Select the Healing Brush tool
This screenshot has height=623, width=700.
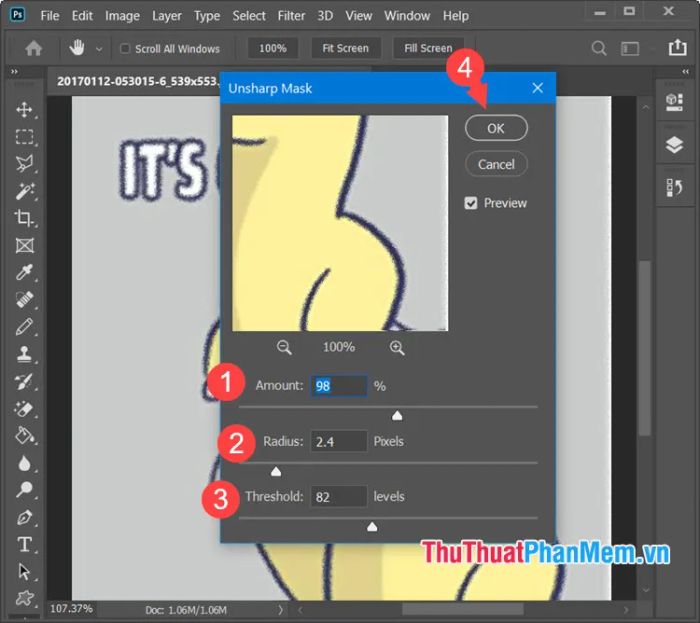[24, 299]
